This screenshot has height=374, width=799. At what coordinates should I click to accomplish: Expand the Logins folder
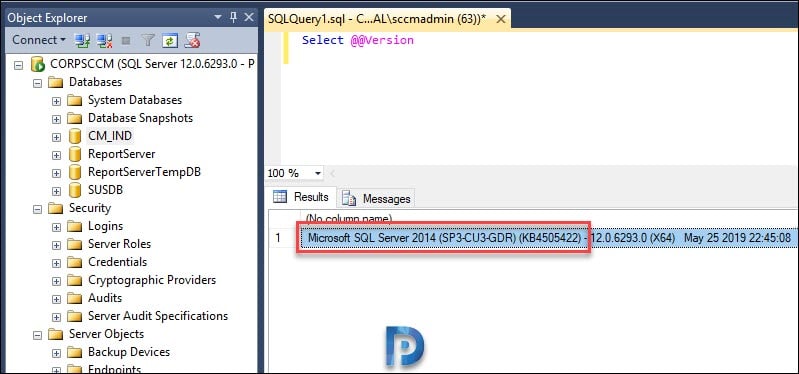pyautogui.click(x=56, y=227)
